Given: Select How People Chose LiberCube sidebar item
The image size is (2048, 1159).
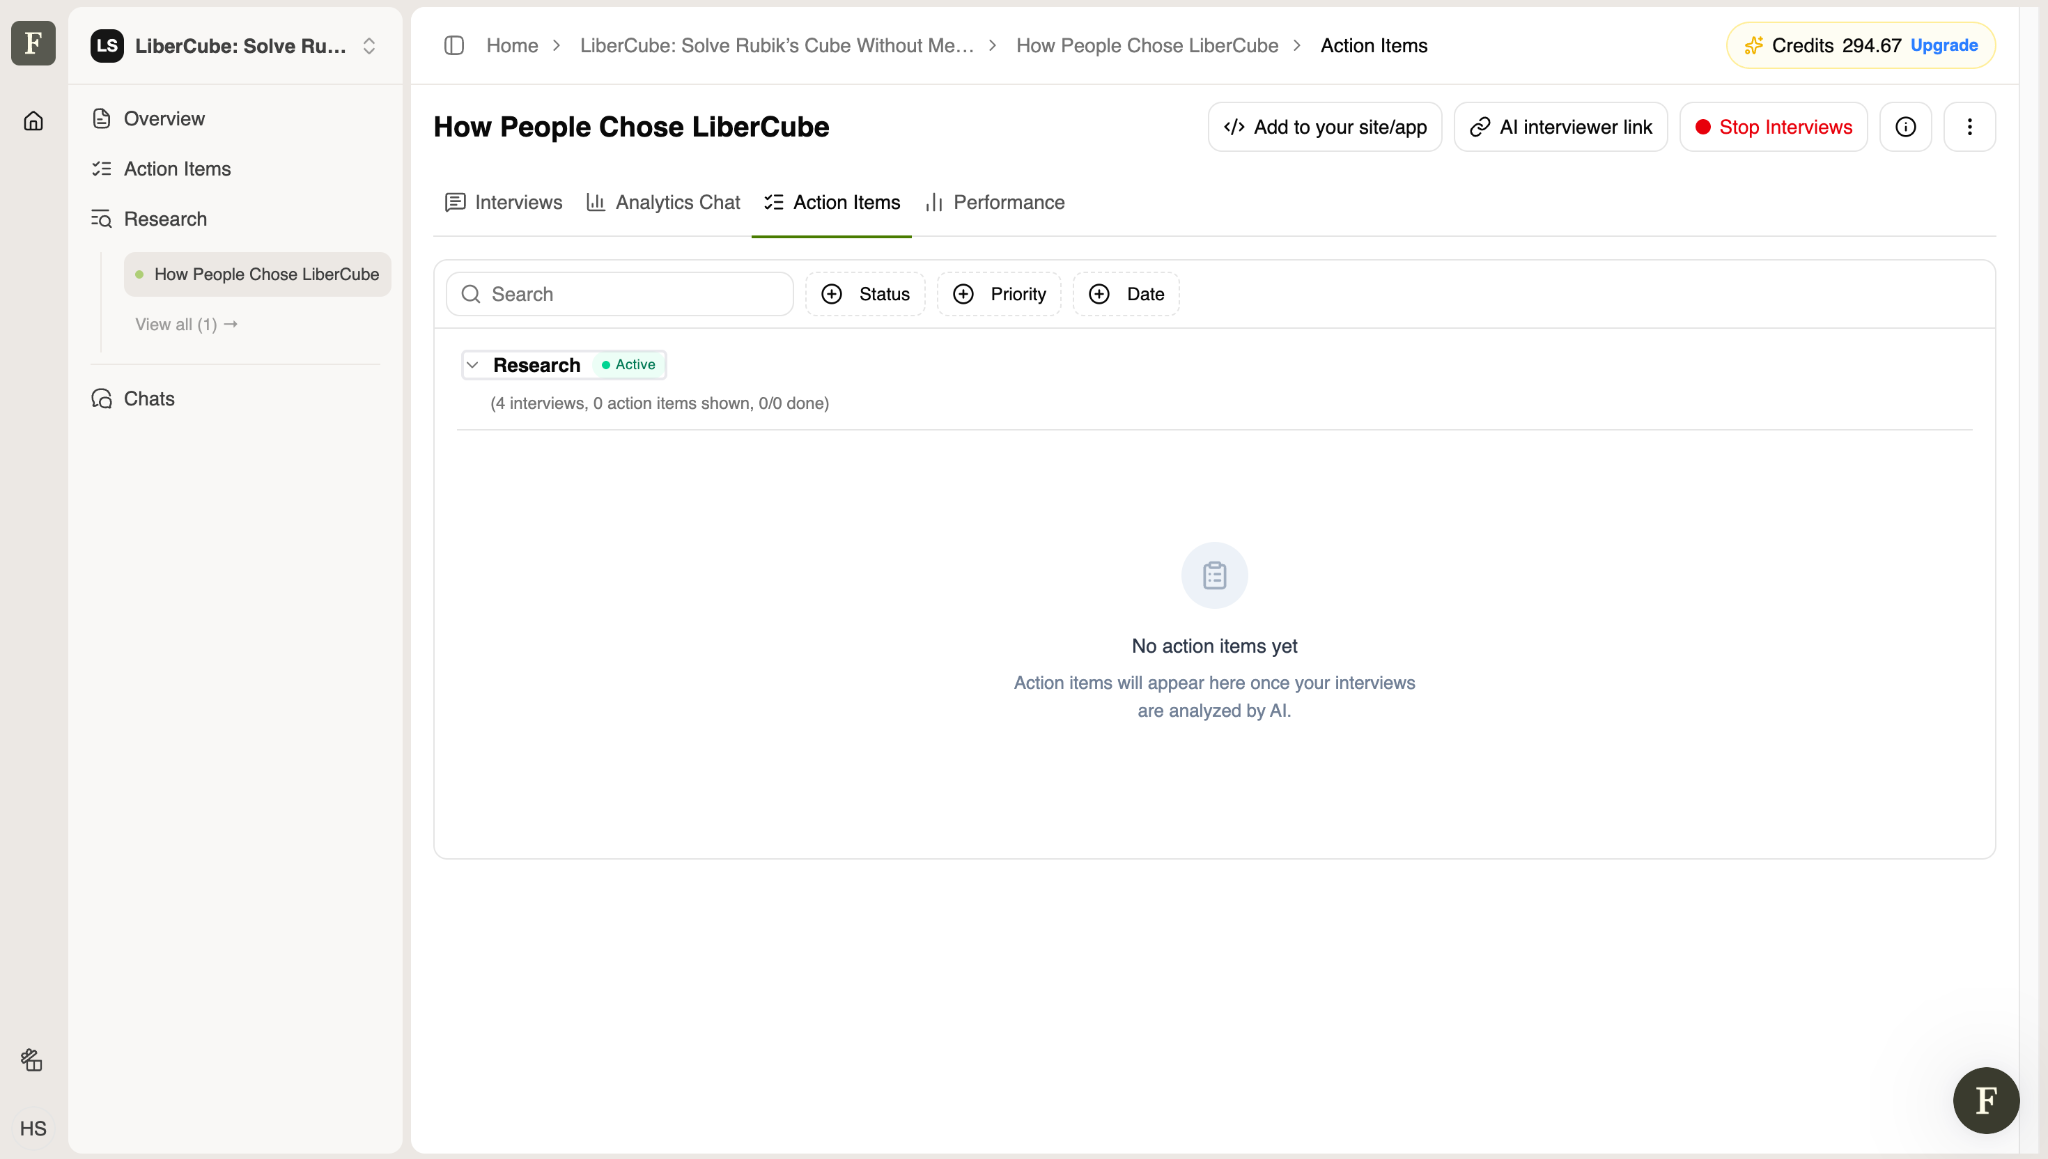Looking at the screenshot, I should pyautogui.click(x=257, y=274).
